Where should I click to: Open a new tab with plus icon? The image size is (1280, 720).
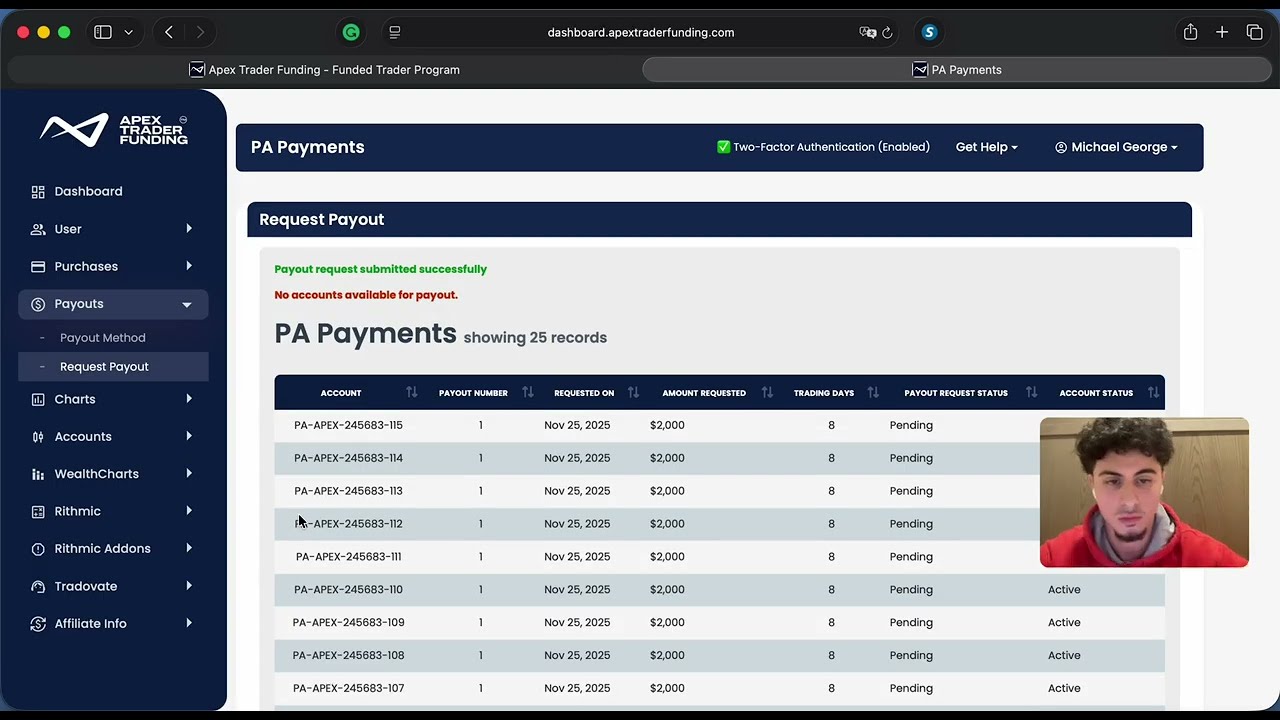click(x=1222, y=32)
